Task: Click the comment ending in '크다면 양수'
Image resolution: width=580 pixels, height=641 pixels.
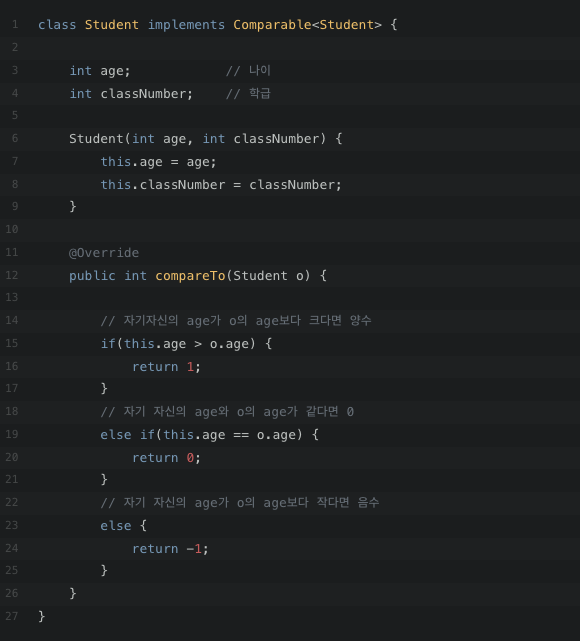Action: click(x=236, y=320)
